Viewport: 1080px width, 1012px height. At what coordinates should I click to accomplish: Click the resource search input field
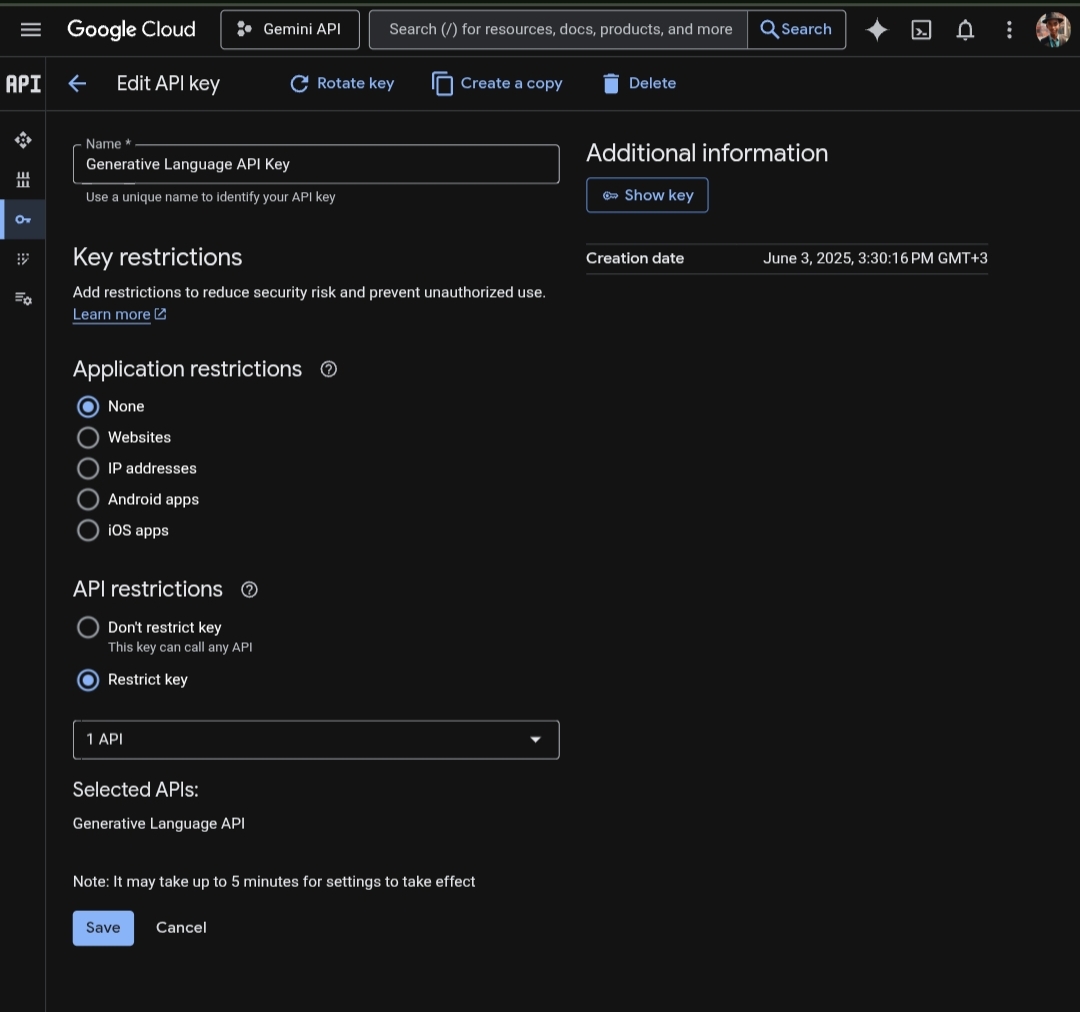(x=559, y=30)
